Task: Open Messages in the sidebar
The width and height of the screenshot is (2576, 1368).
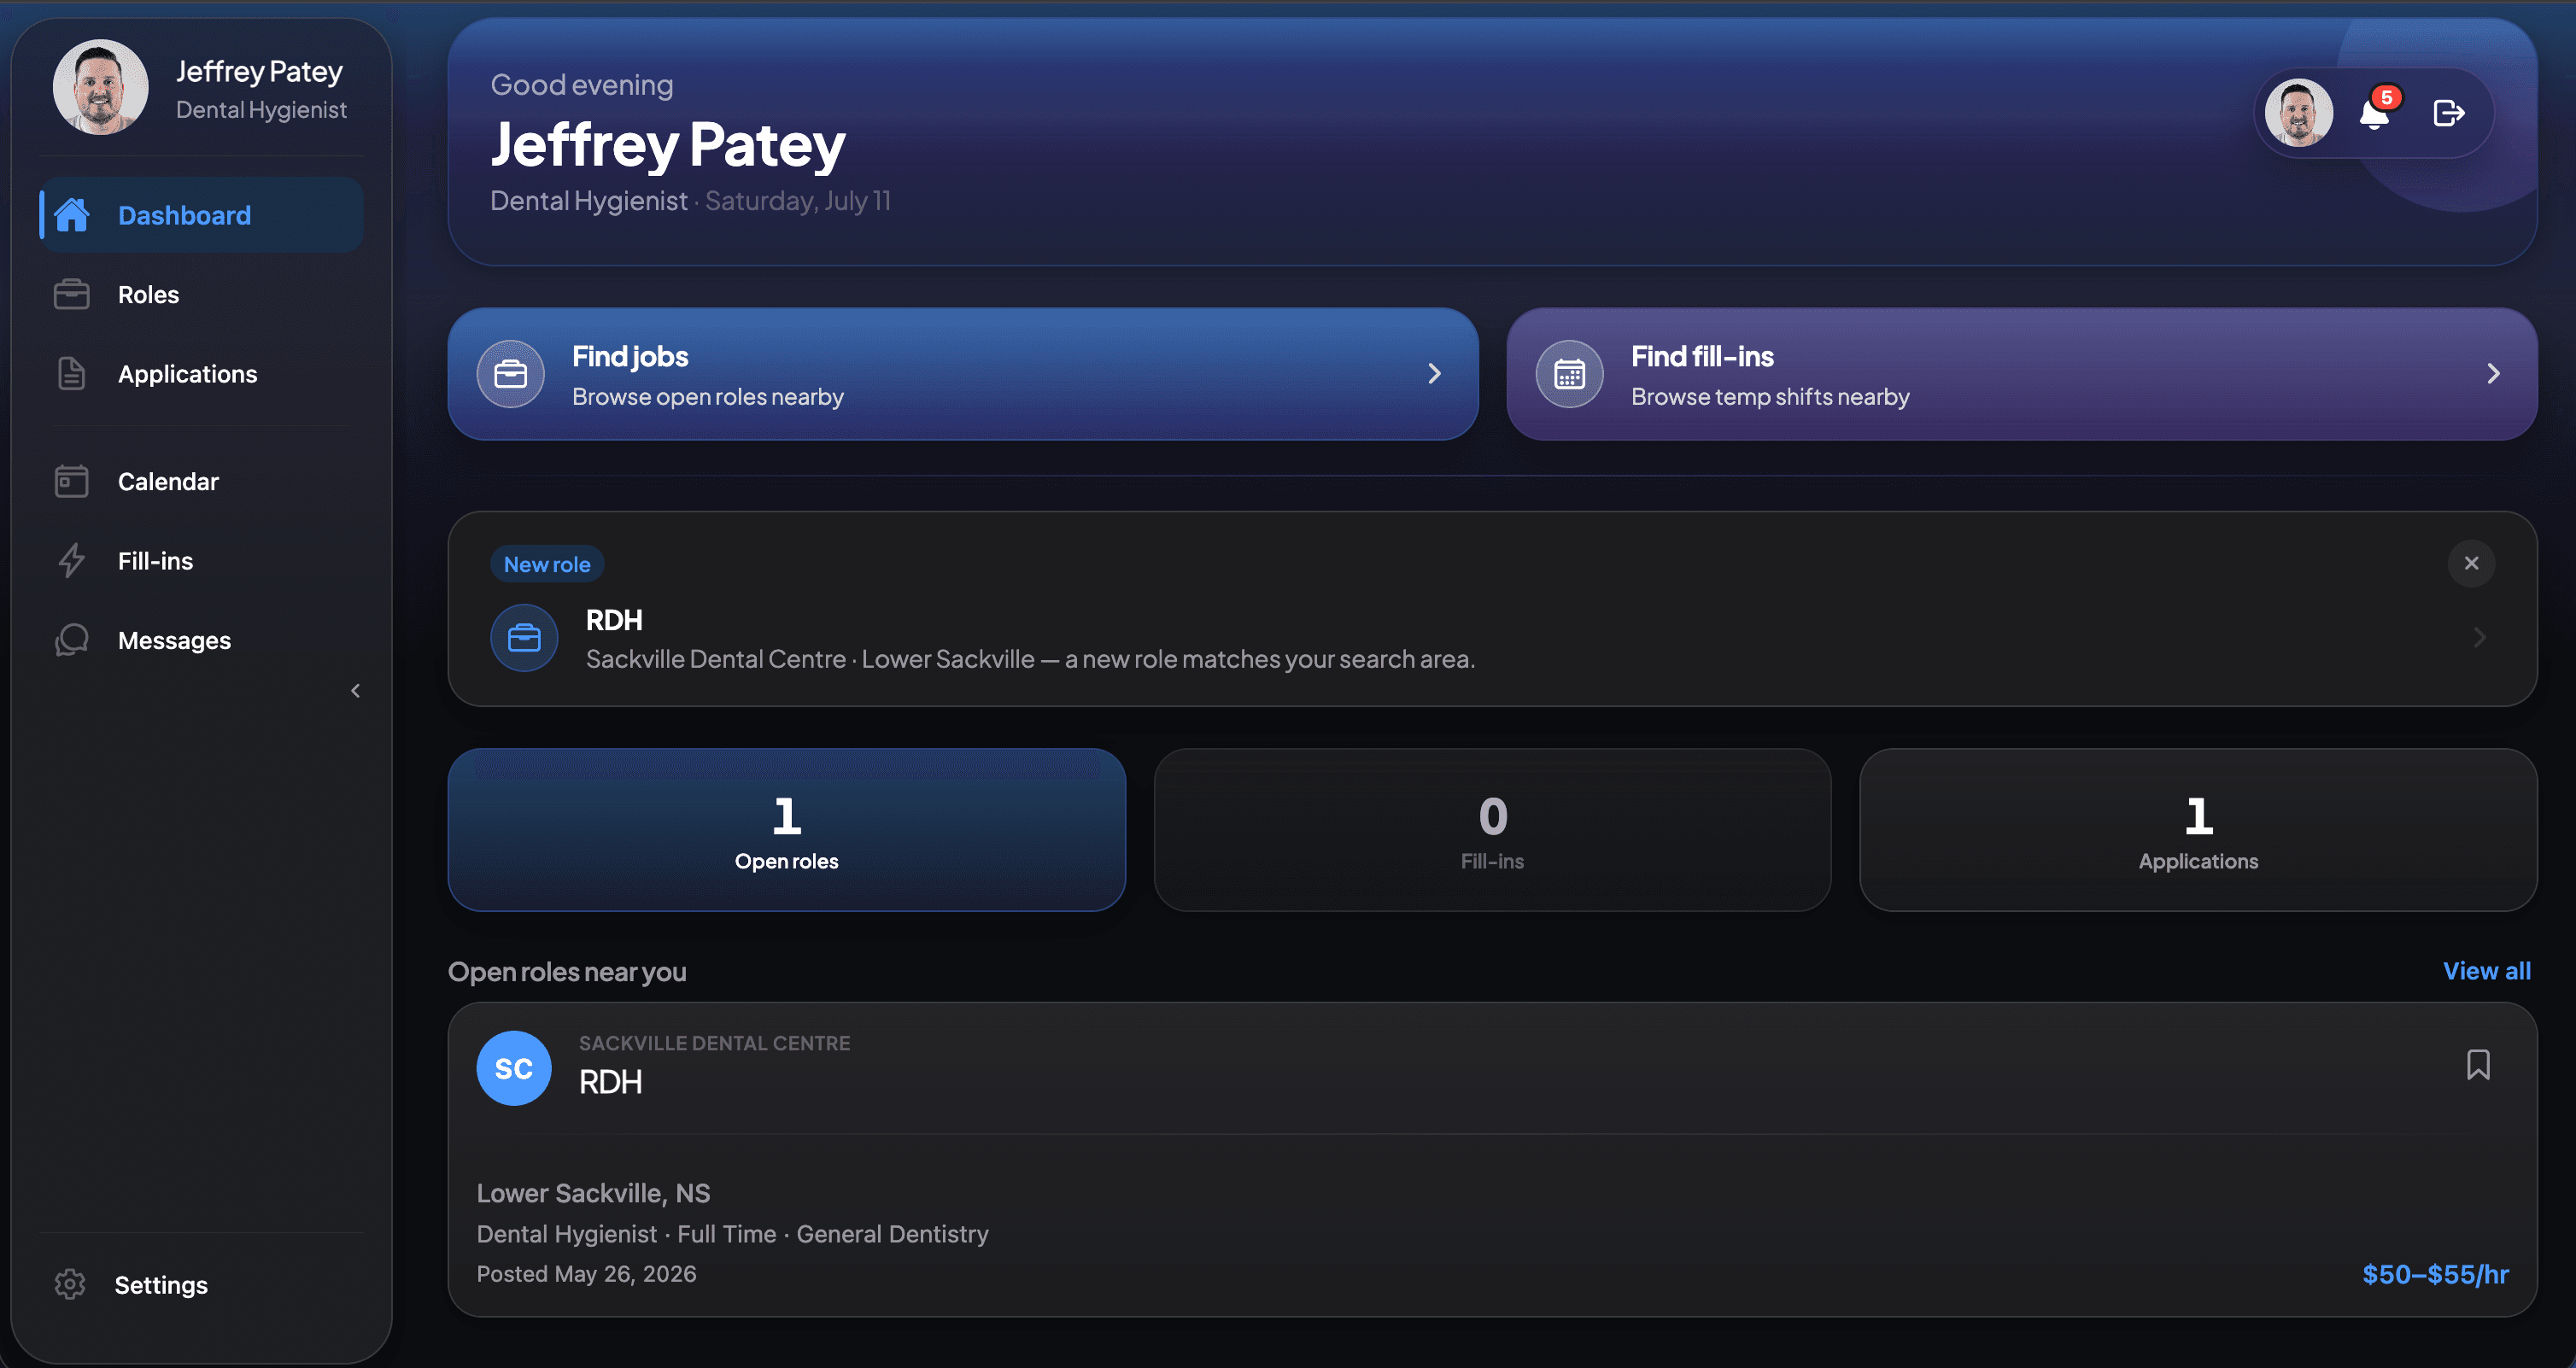Action: pos(202,640)
